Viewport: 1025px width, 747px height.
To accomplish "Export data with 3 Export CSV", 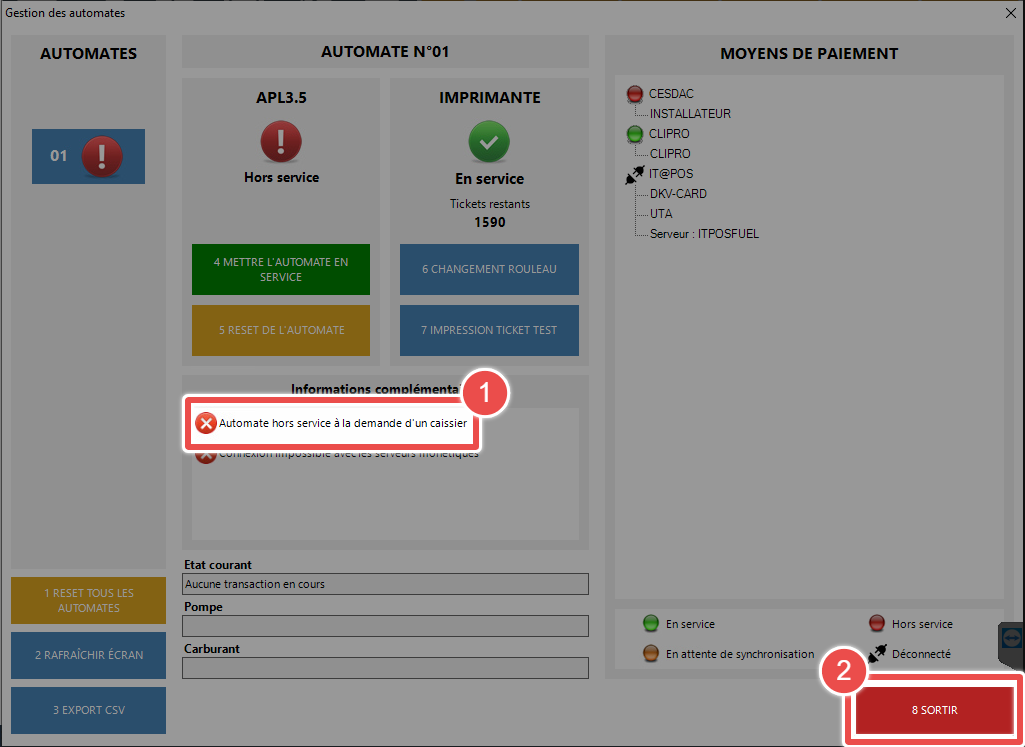I will [x=88, y=710].
